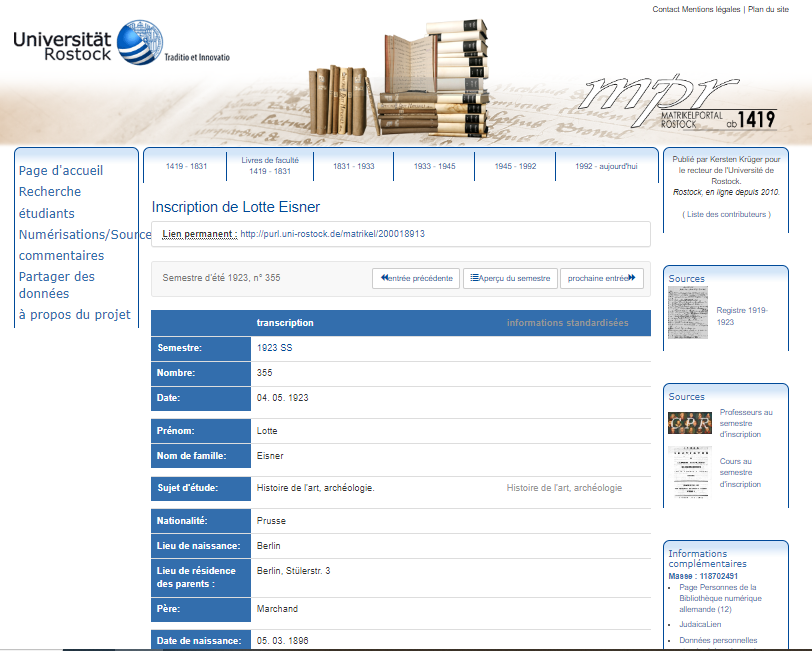
Task: Click the permanent link purl URL
Action: [332, 234]
